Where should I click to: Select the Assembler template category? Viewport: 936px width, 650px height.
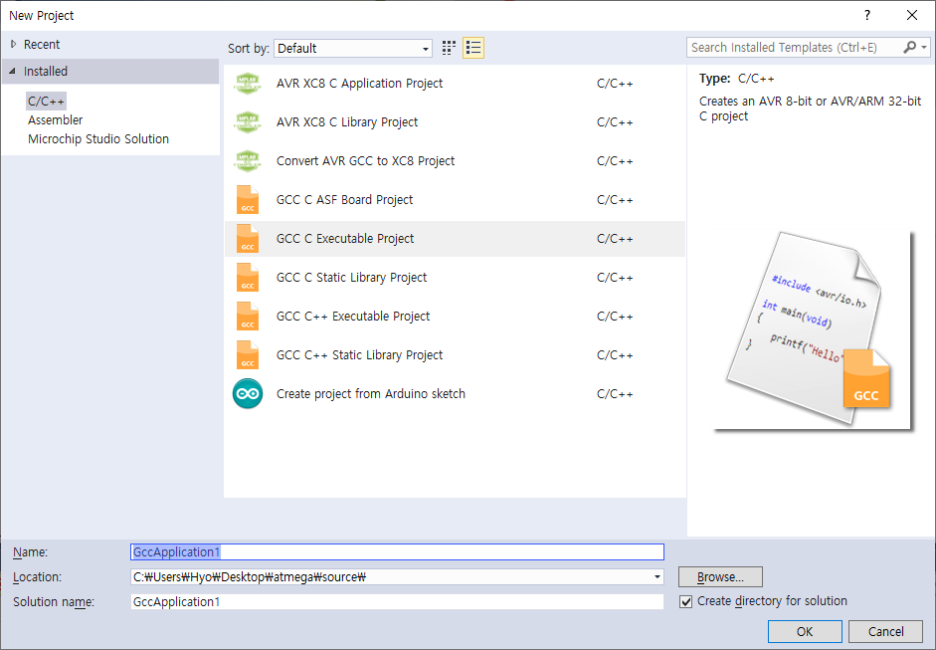[x=55, y=120]
